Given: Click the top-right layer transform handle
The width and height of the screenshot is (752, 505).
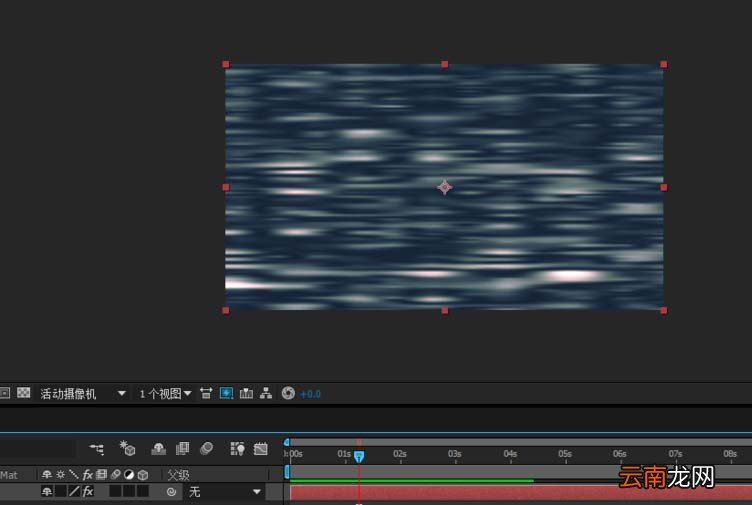Looking at the screenshot, I should pos(664,64).
